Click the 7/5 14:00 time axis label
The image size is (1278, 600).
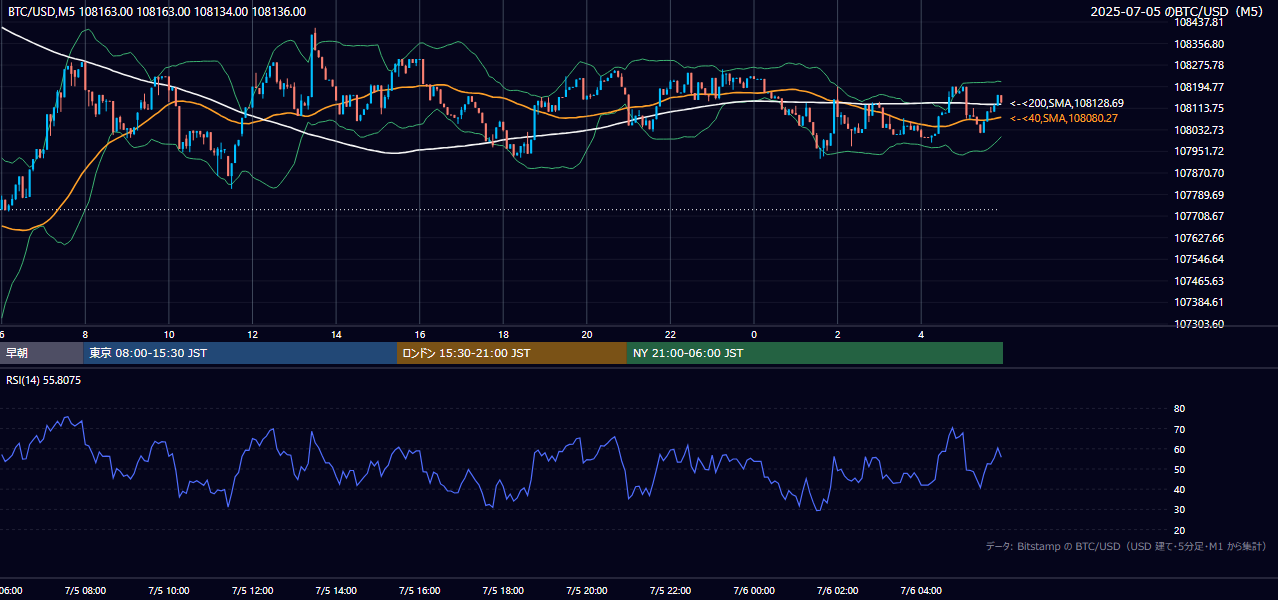336,591
